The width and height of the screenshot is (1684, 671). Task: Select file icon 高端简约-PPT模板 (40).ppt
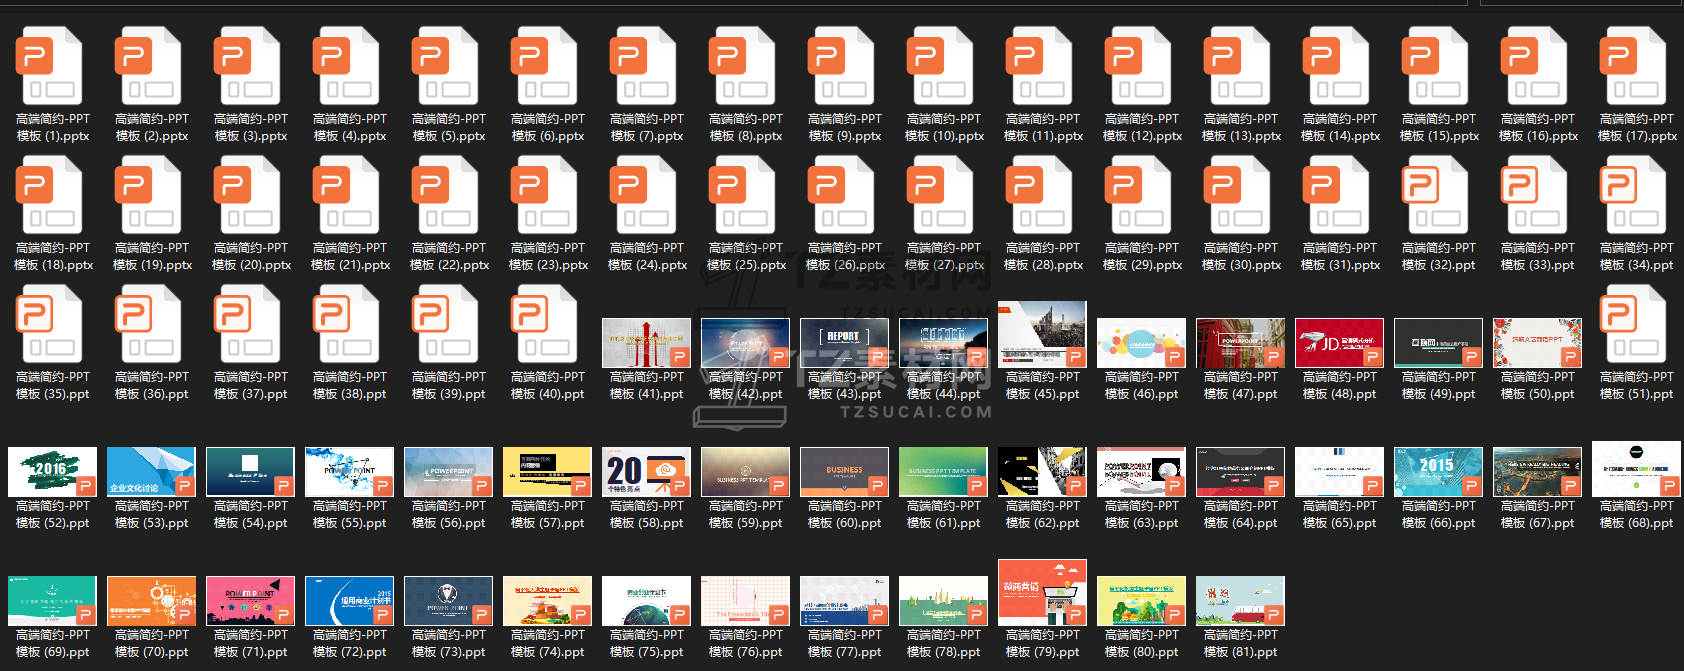click(x=543, y=324)
